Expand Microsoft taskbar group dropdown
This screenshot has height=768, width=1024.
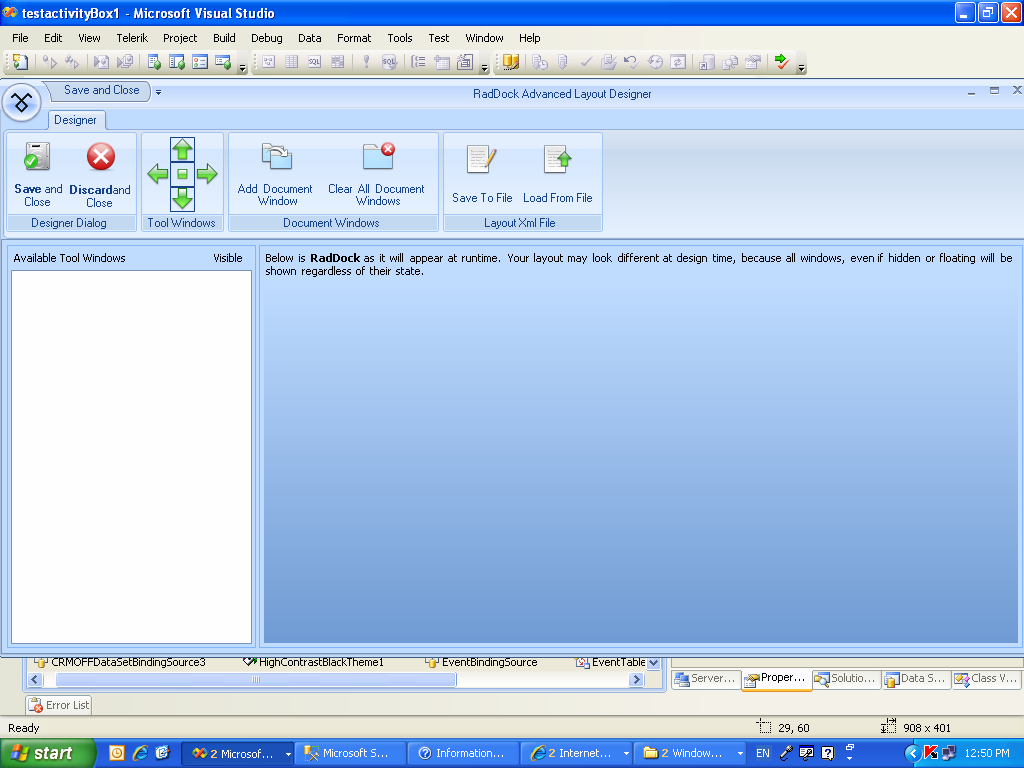(x=287, y=754)
